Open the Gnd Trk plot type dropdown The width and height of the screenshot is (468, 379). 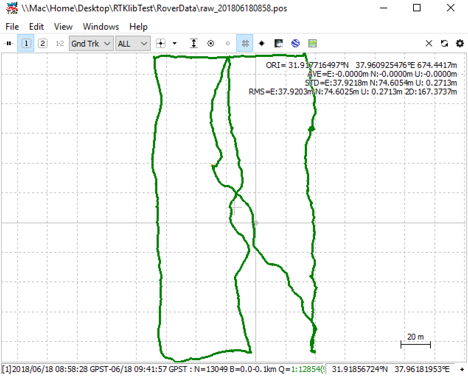[91, 44]
